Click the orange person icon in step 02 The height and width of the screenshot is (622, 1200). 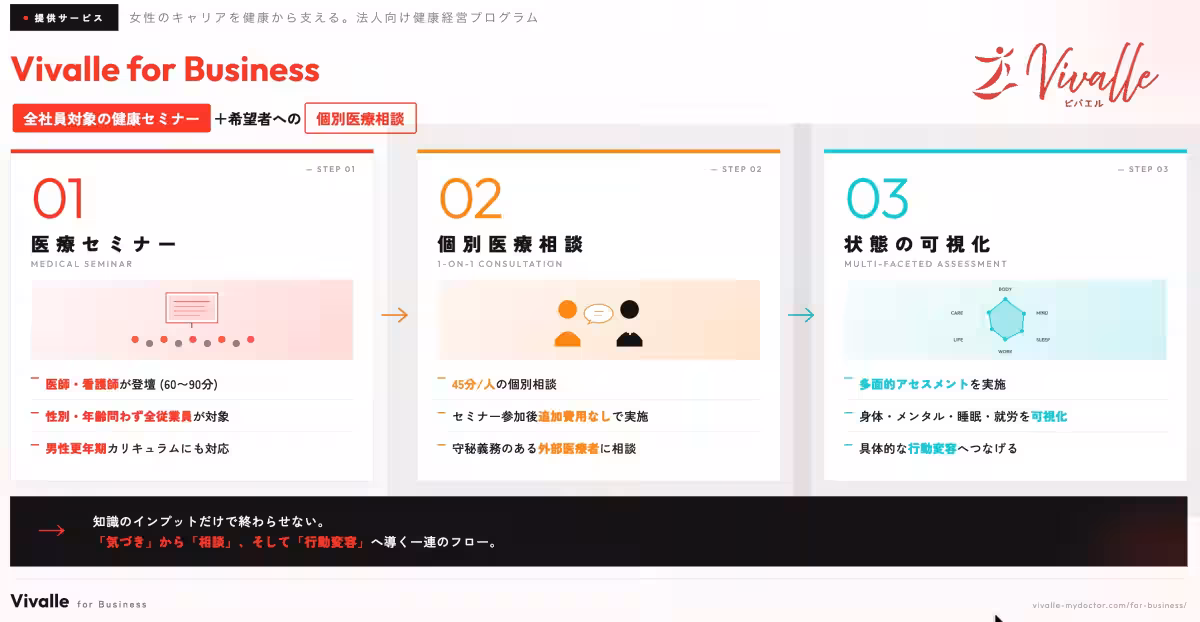coord(567,323)
